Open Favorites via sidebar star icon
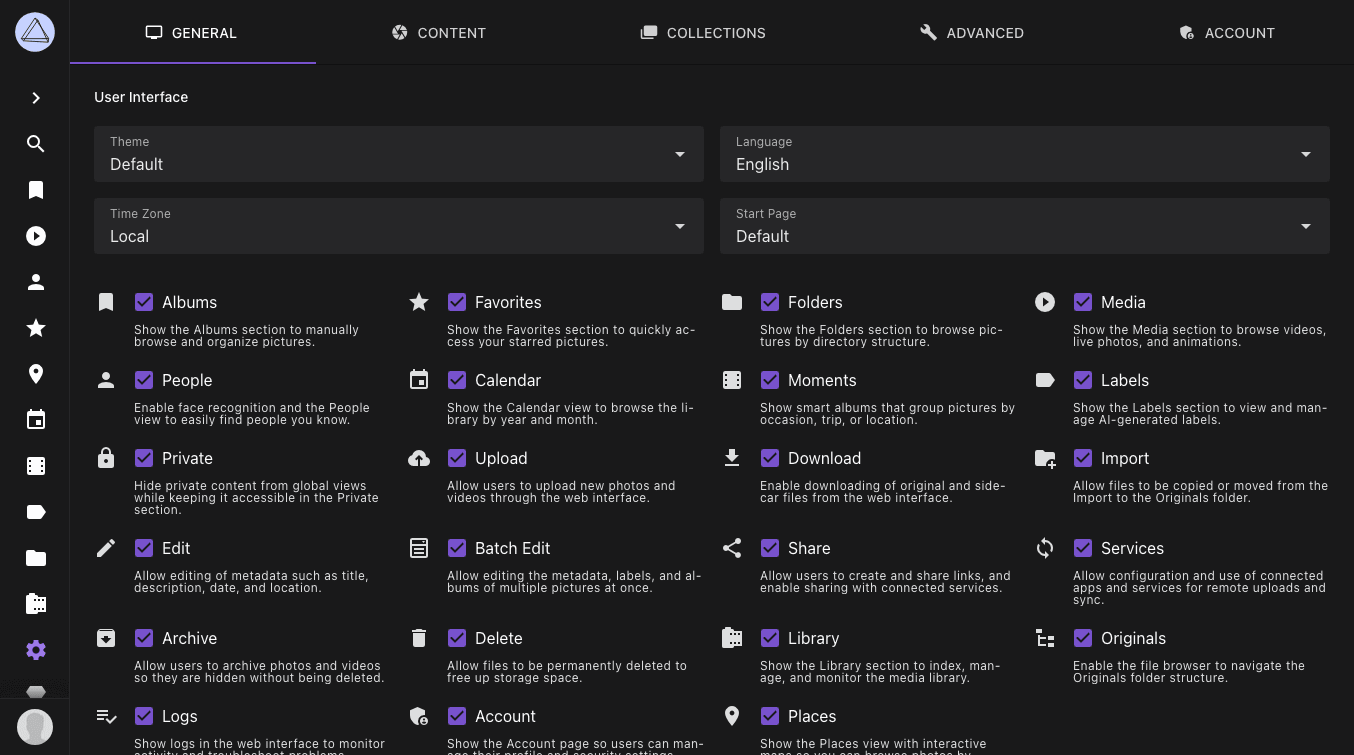This screenshot has height=755, width=1354. (x=36, y=328)
